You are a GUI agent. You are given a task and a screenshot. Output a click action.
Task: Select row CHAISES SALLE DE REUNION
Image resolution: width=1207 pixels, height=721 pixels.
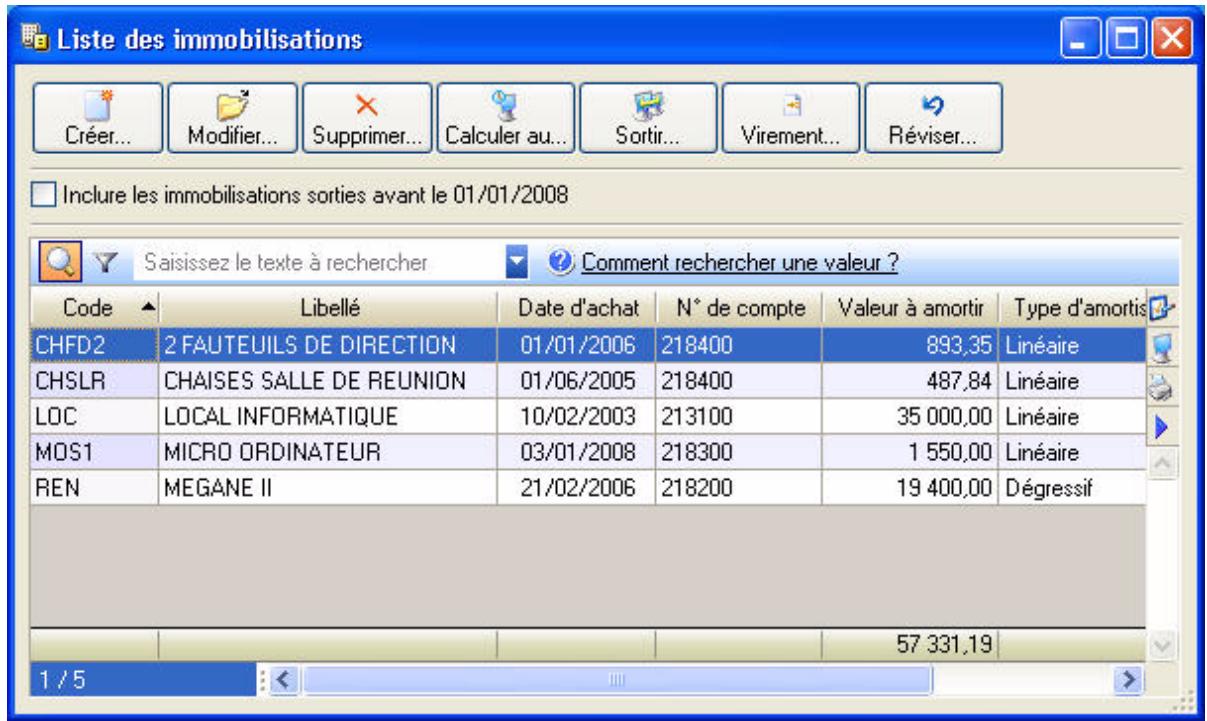tap(588, 380)
